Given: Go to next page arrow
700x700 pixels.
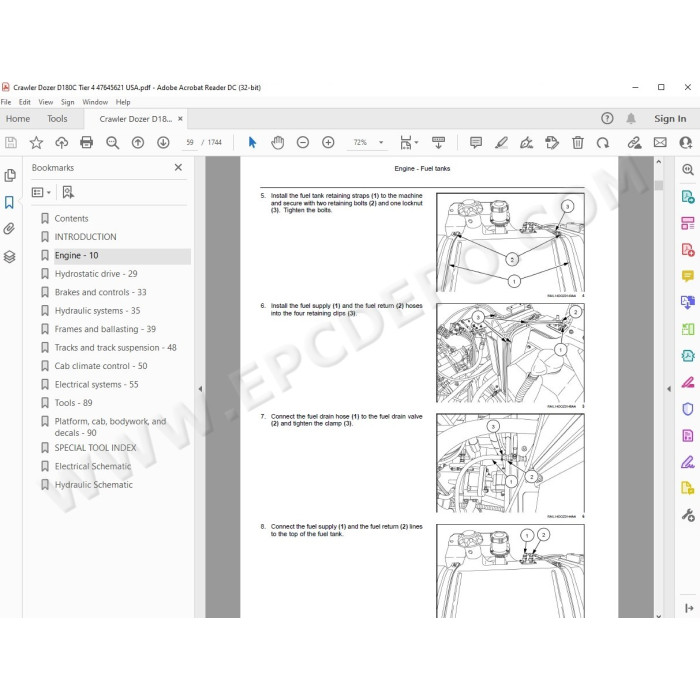Looking at the screenshot, I should click(163, 142).
